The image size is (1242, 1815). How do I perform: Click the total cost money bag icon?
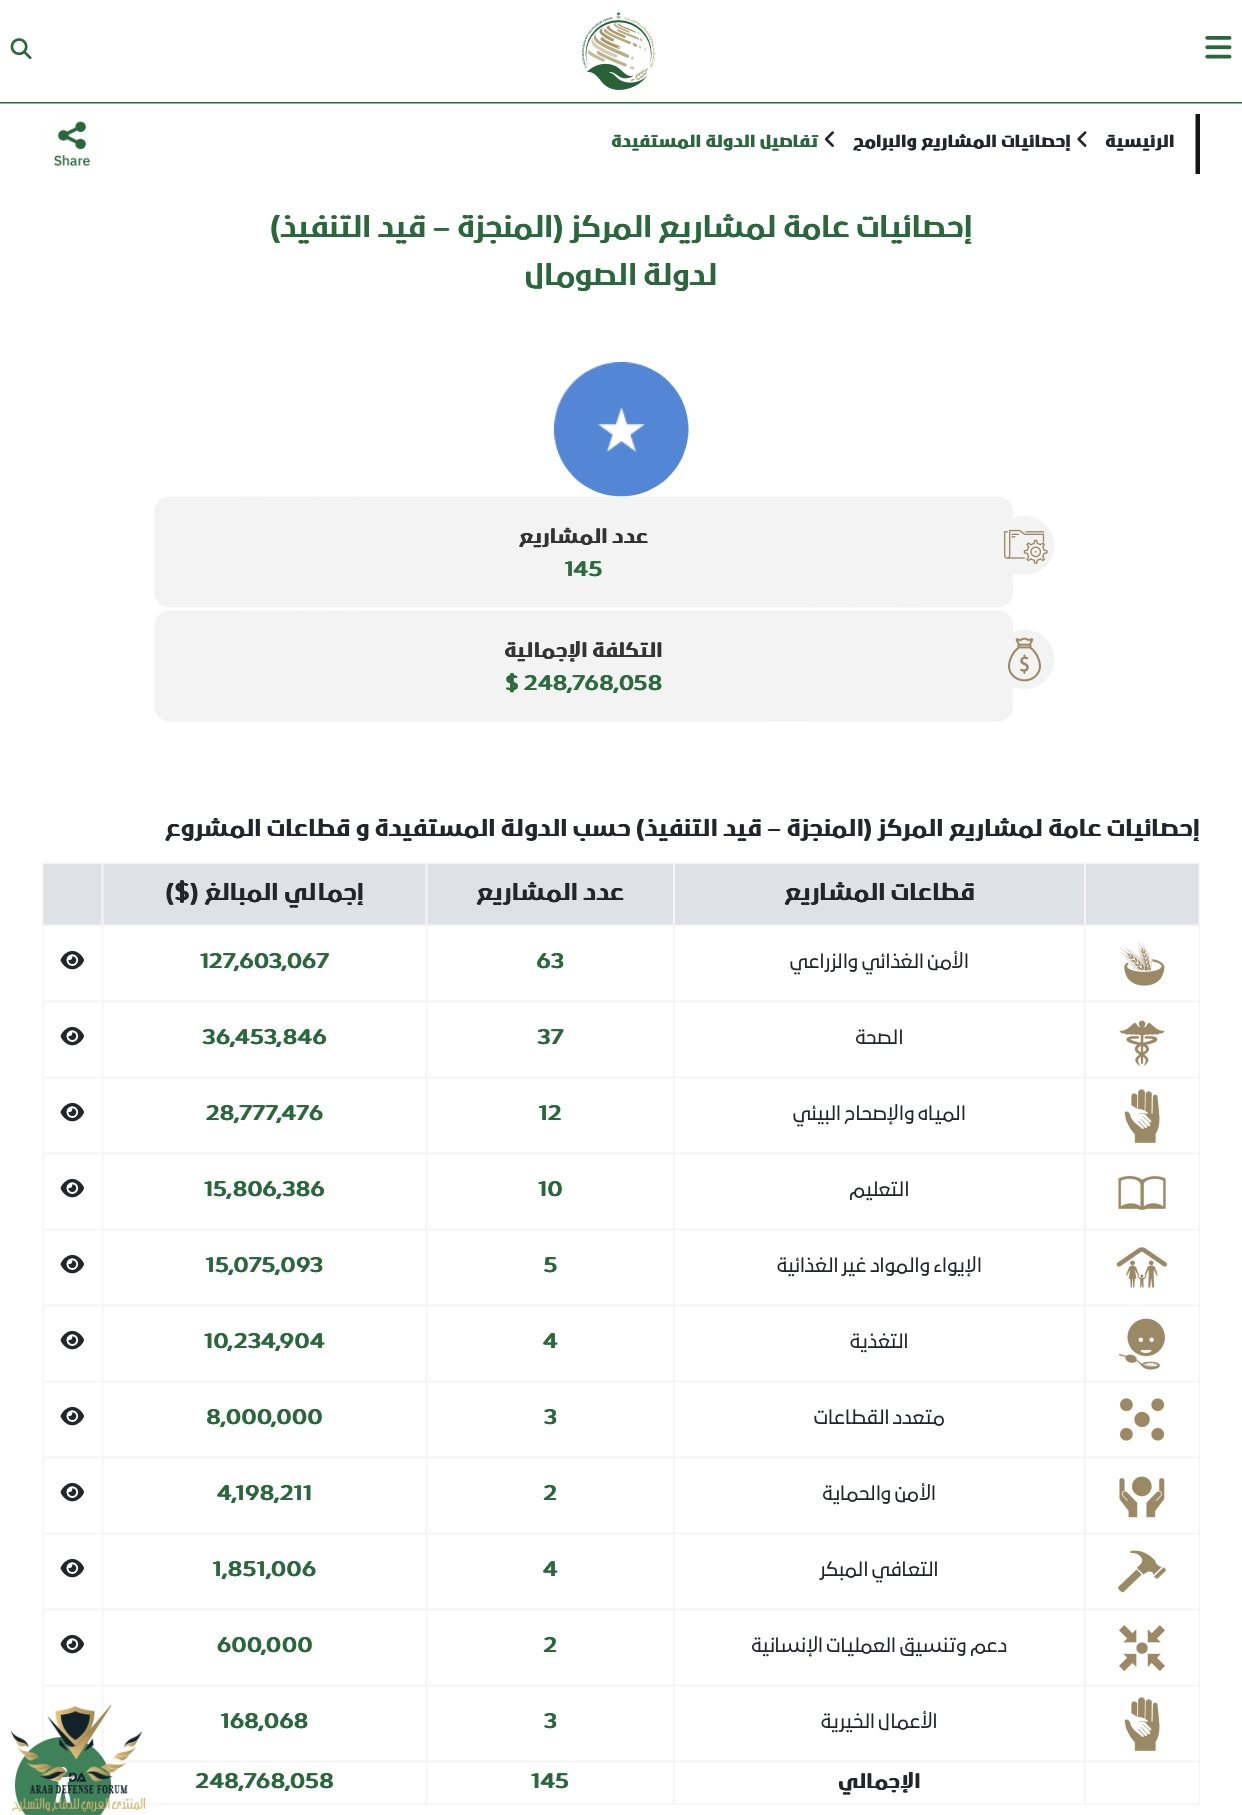pyautogui.click(x=1025, y=661)
